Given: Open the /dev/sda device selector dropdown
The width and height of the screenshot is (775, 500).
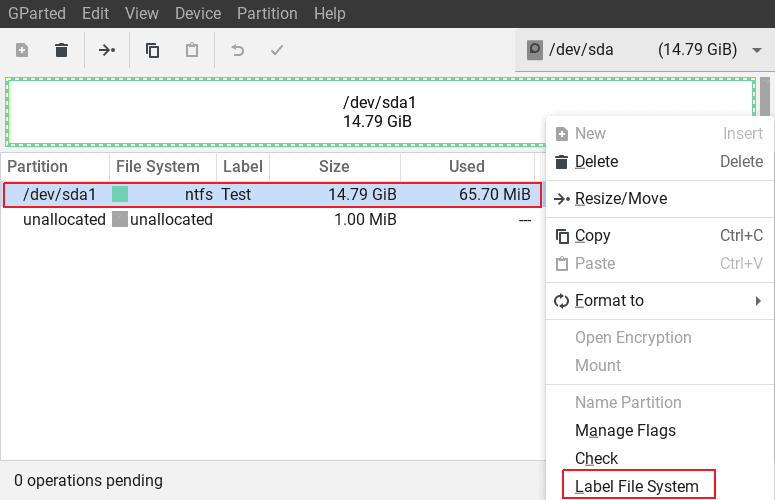Looking at the screenshot, I should 645,50.
